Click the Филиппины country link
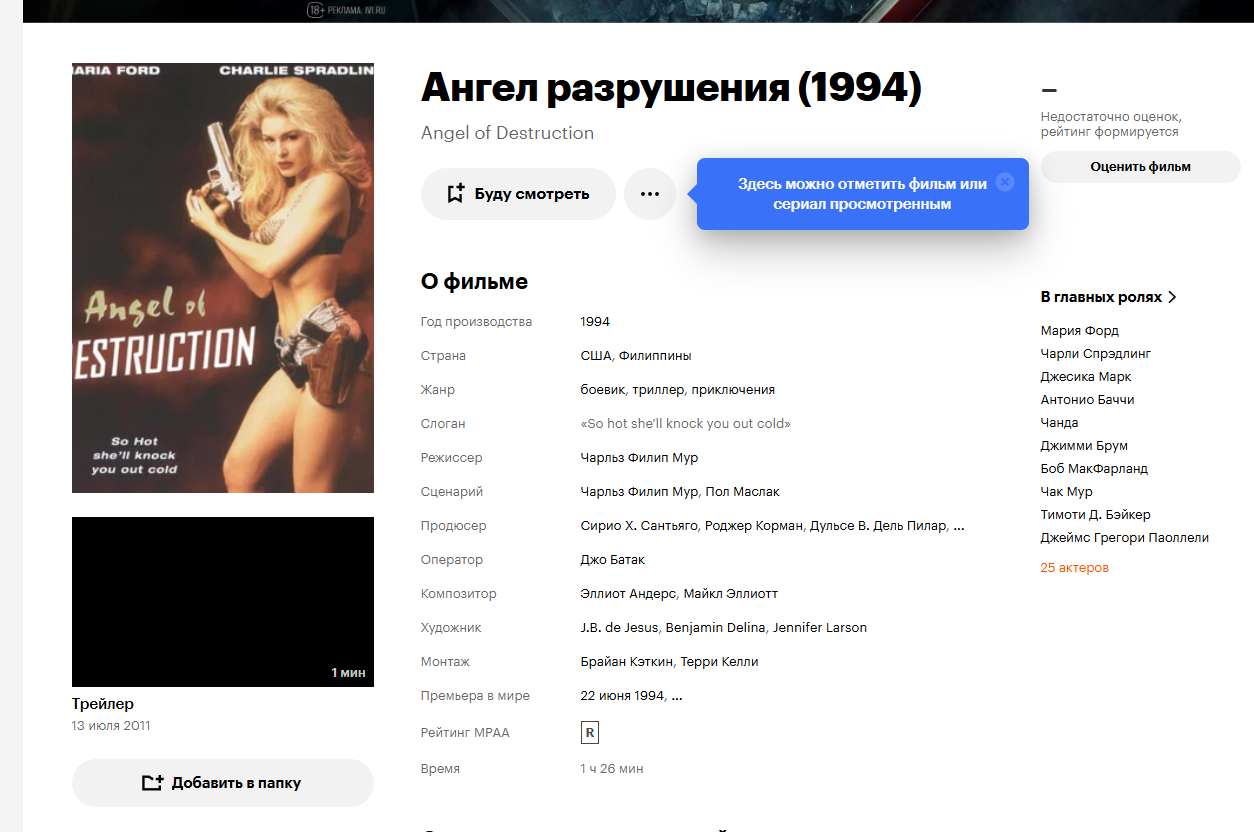 click(655, 356)
